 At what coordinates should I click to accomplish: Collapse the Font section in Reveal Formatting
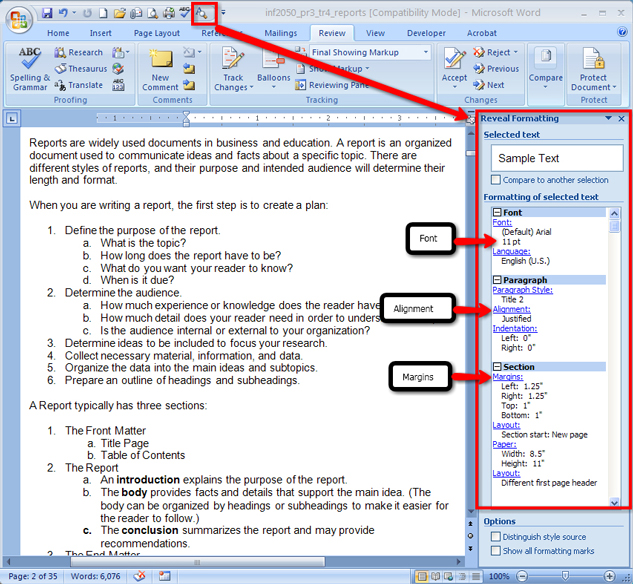click(x=497, y=212)
